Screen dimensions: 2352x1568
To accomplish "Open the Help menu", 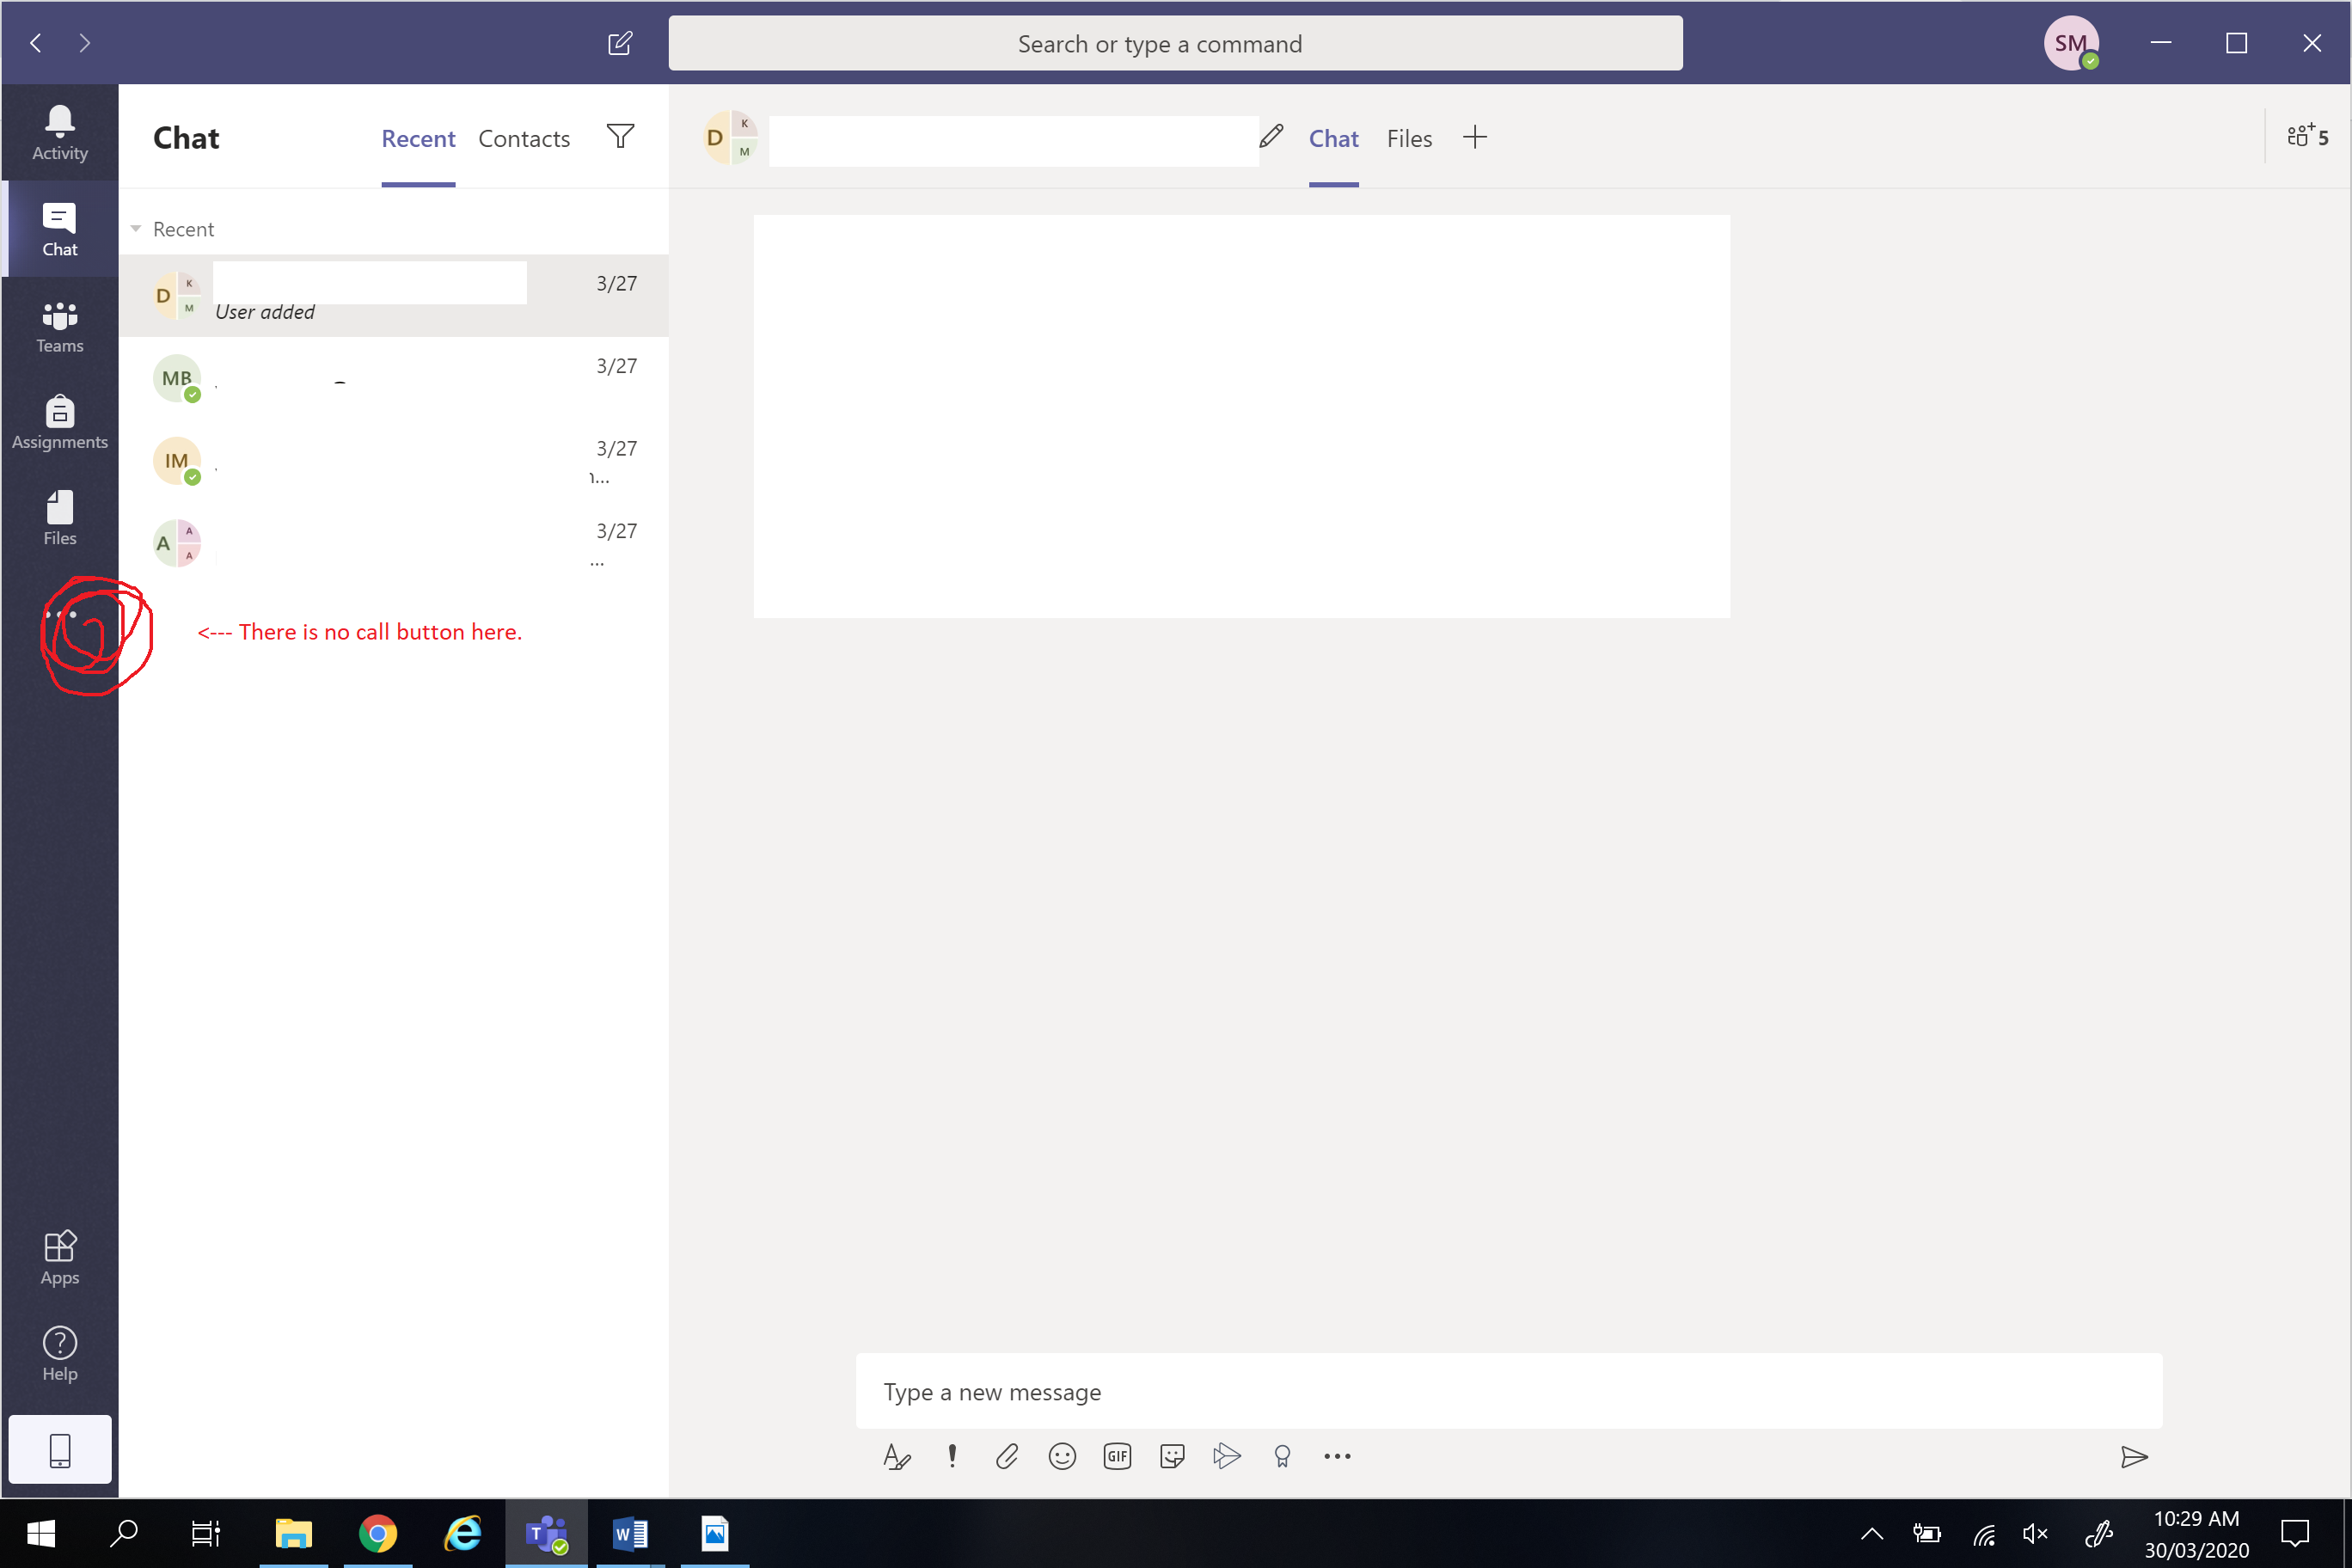I will pos(60,1354).
